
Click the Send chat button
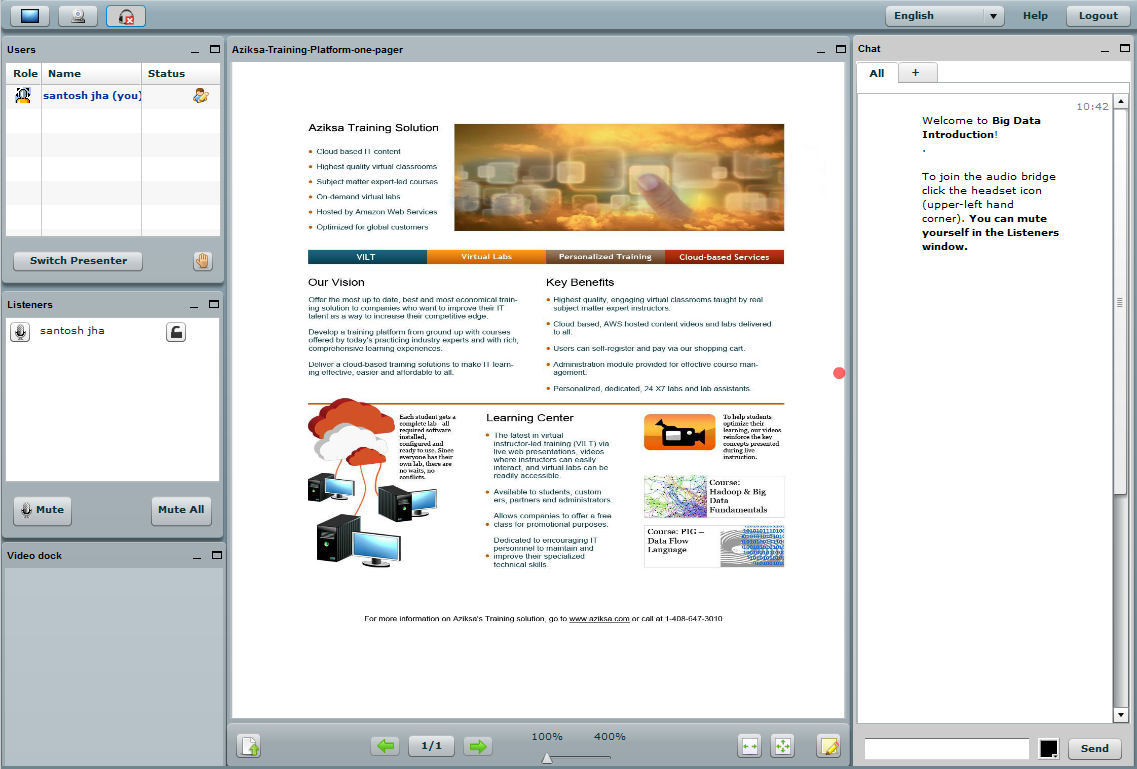pyautogui.click(x=1094, y=749)
